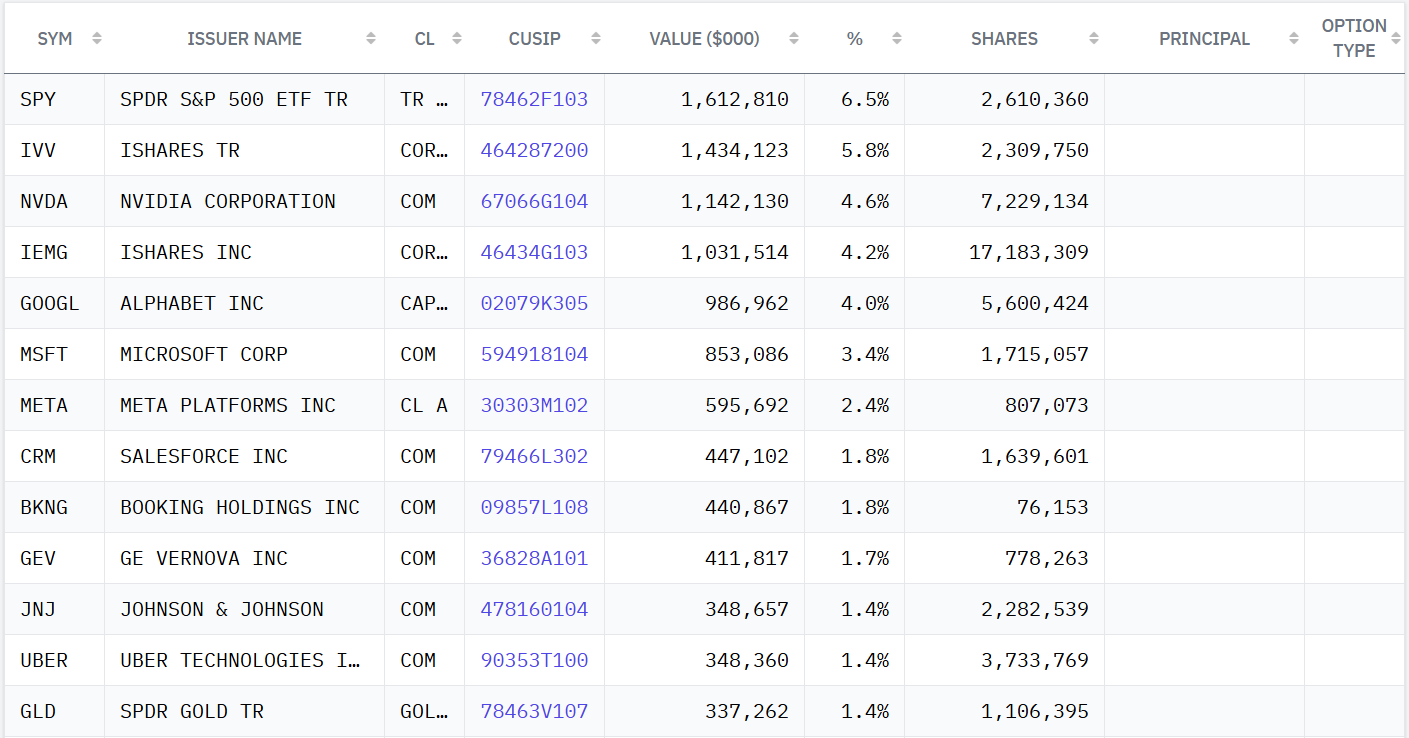This screenshot has width=1409, height=738.
Task: Sort by CUSIP column sort arrows
Action: [596, 39]
